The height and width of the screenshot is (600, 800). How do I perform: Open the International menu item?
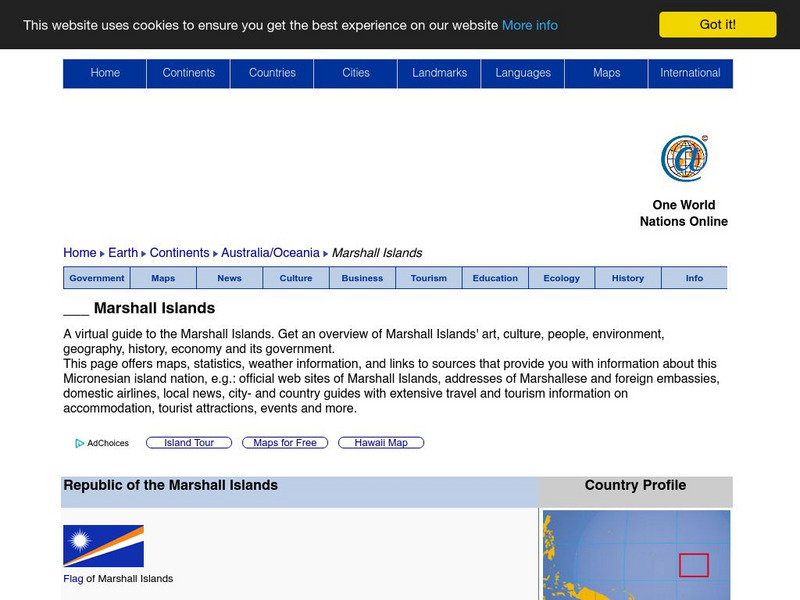[690, 72]
